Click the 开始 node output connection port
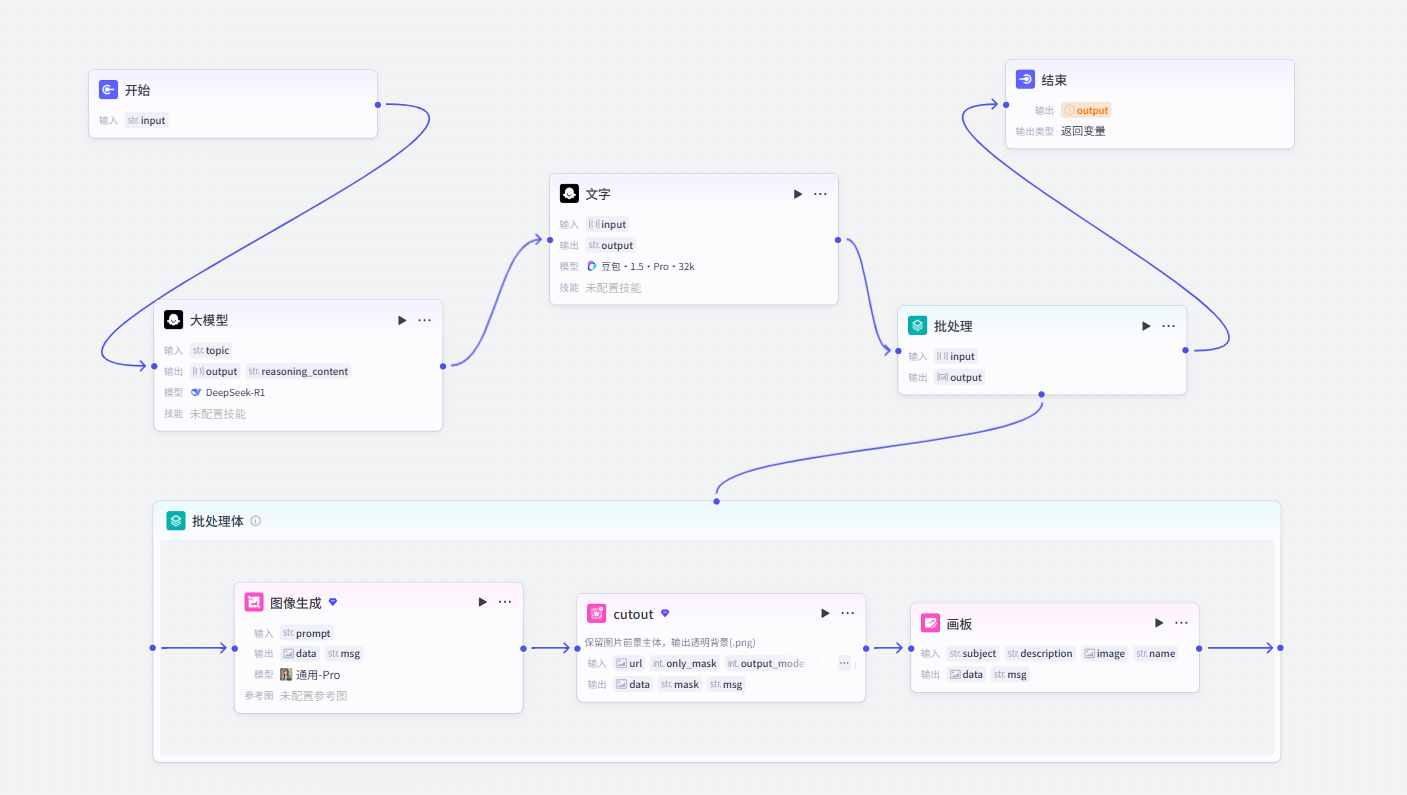 click(x=378, y=104)
